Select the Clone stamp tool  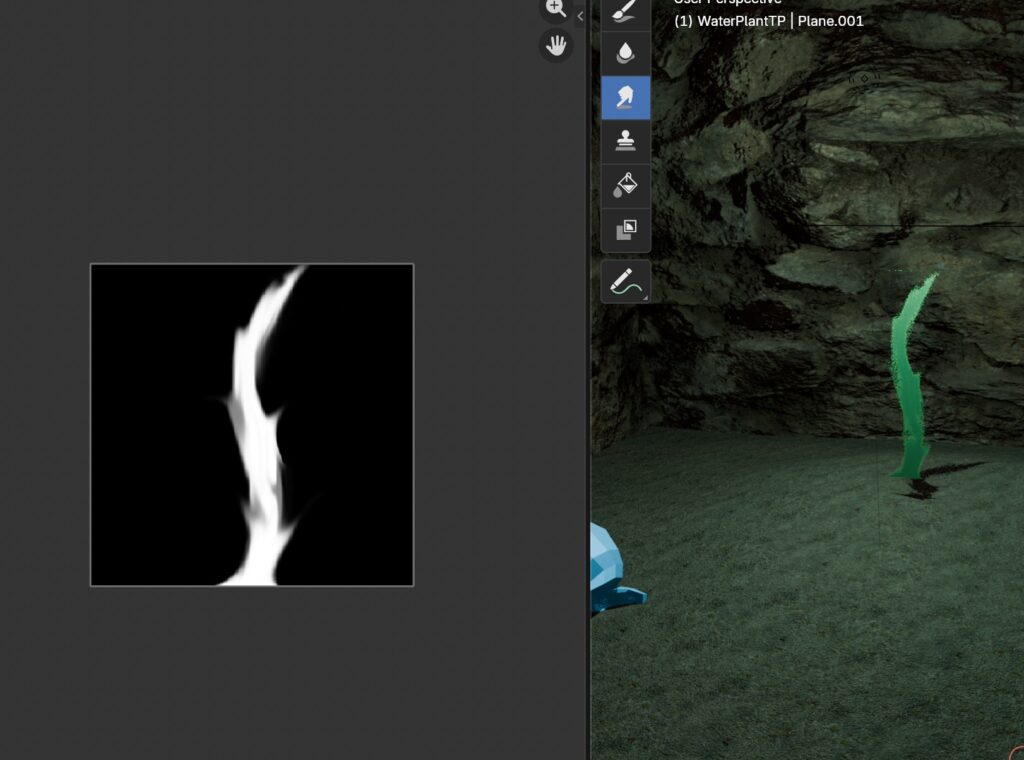pos(626,141)
